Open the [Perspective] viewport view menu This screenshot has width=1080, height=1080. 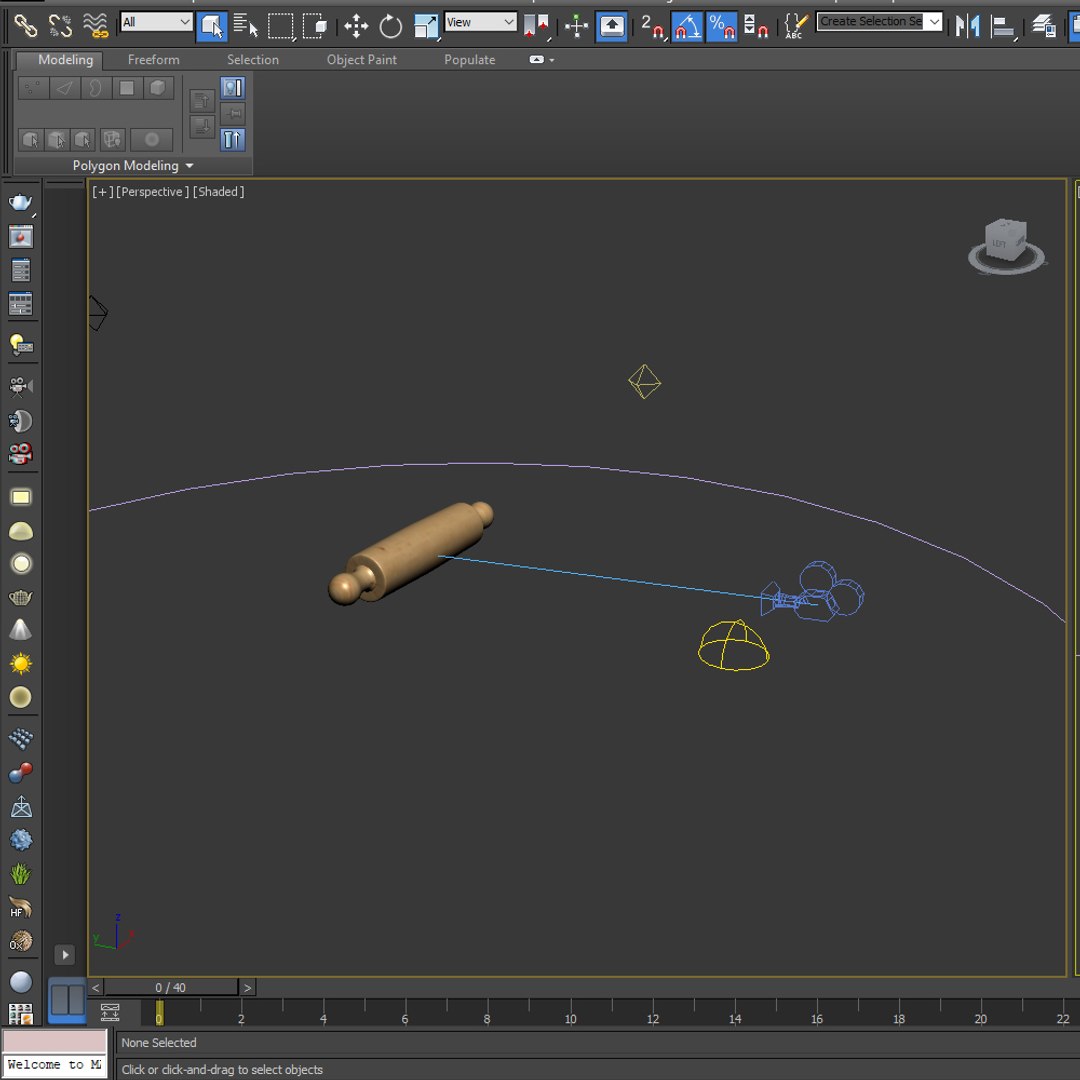(x=152, y=191)
